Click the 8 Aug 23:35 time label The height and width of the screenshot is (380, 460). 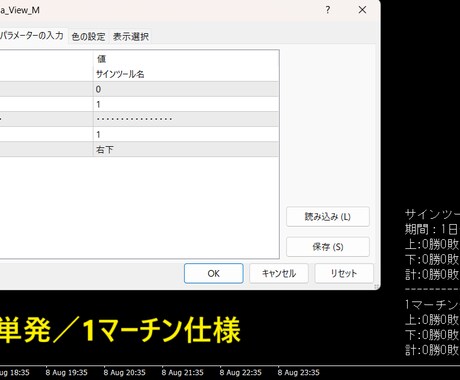tap(298, 372)
